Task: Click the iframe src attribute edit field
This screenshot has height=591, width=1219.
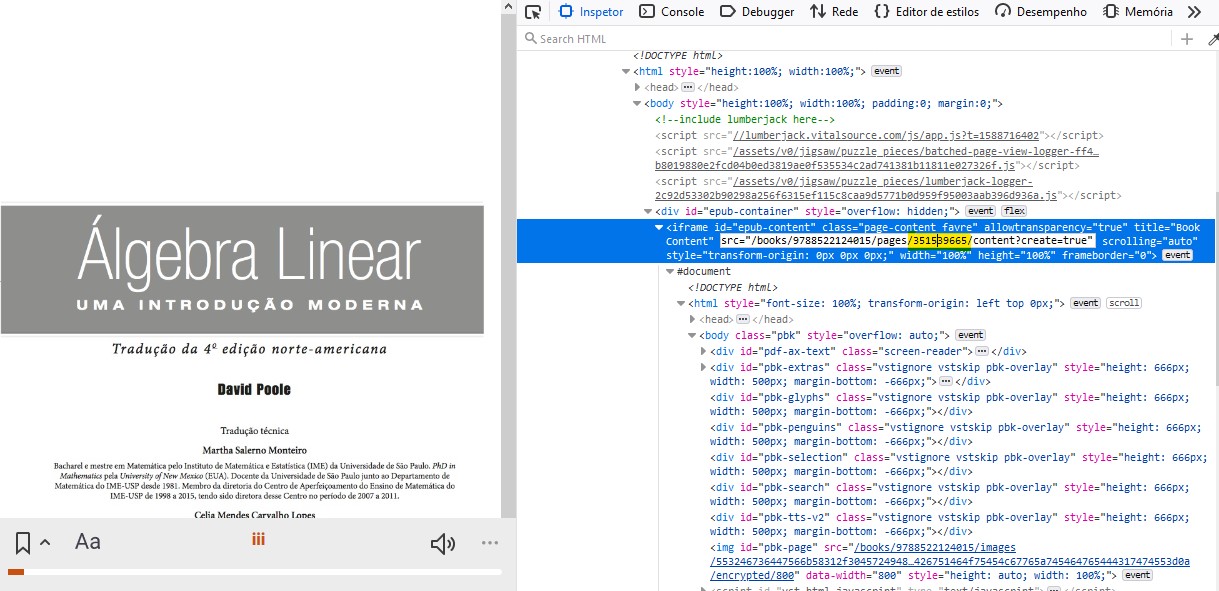Action: [906, 242]
